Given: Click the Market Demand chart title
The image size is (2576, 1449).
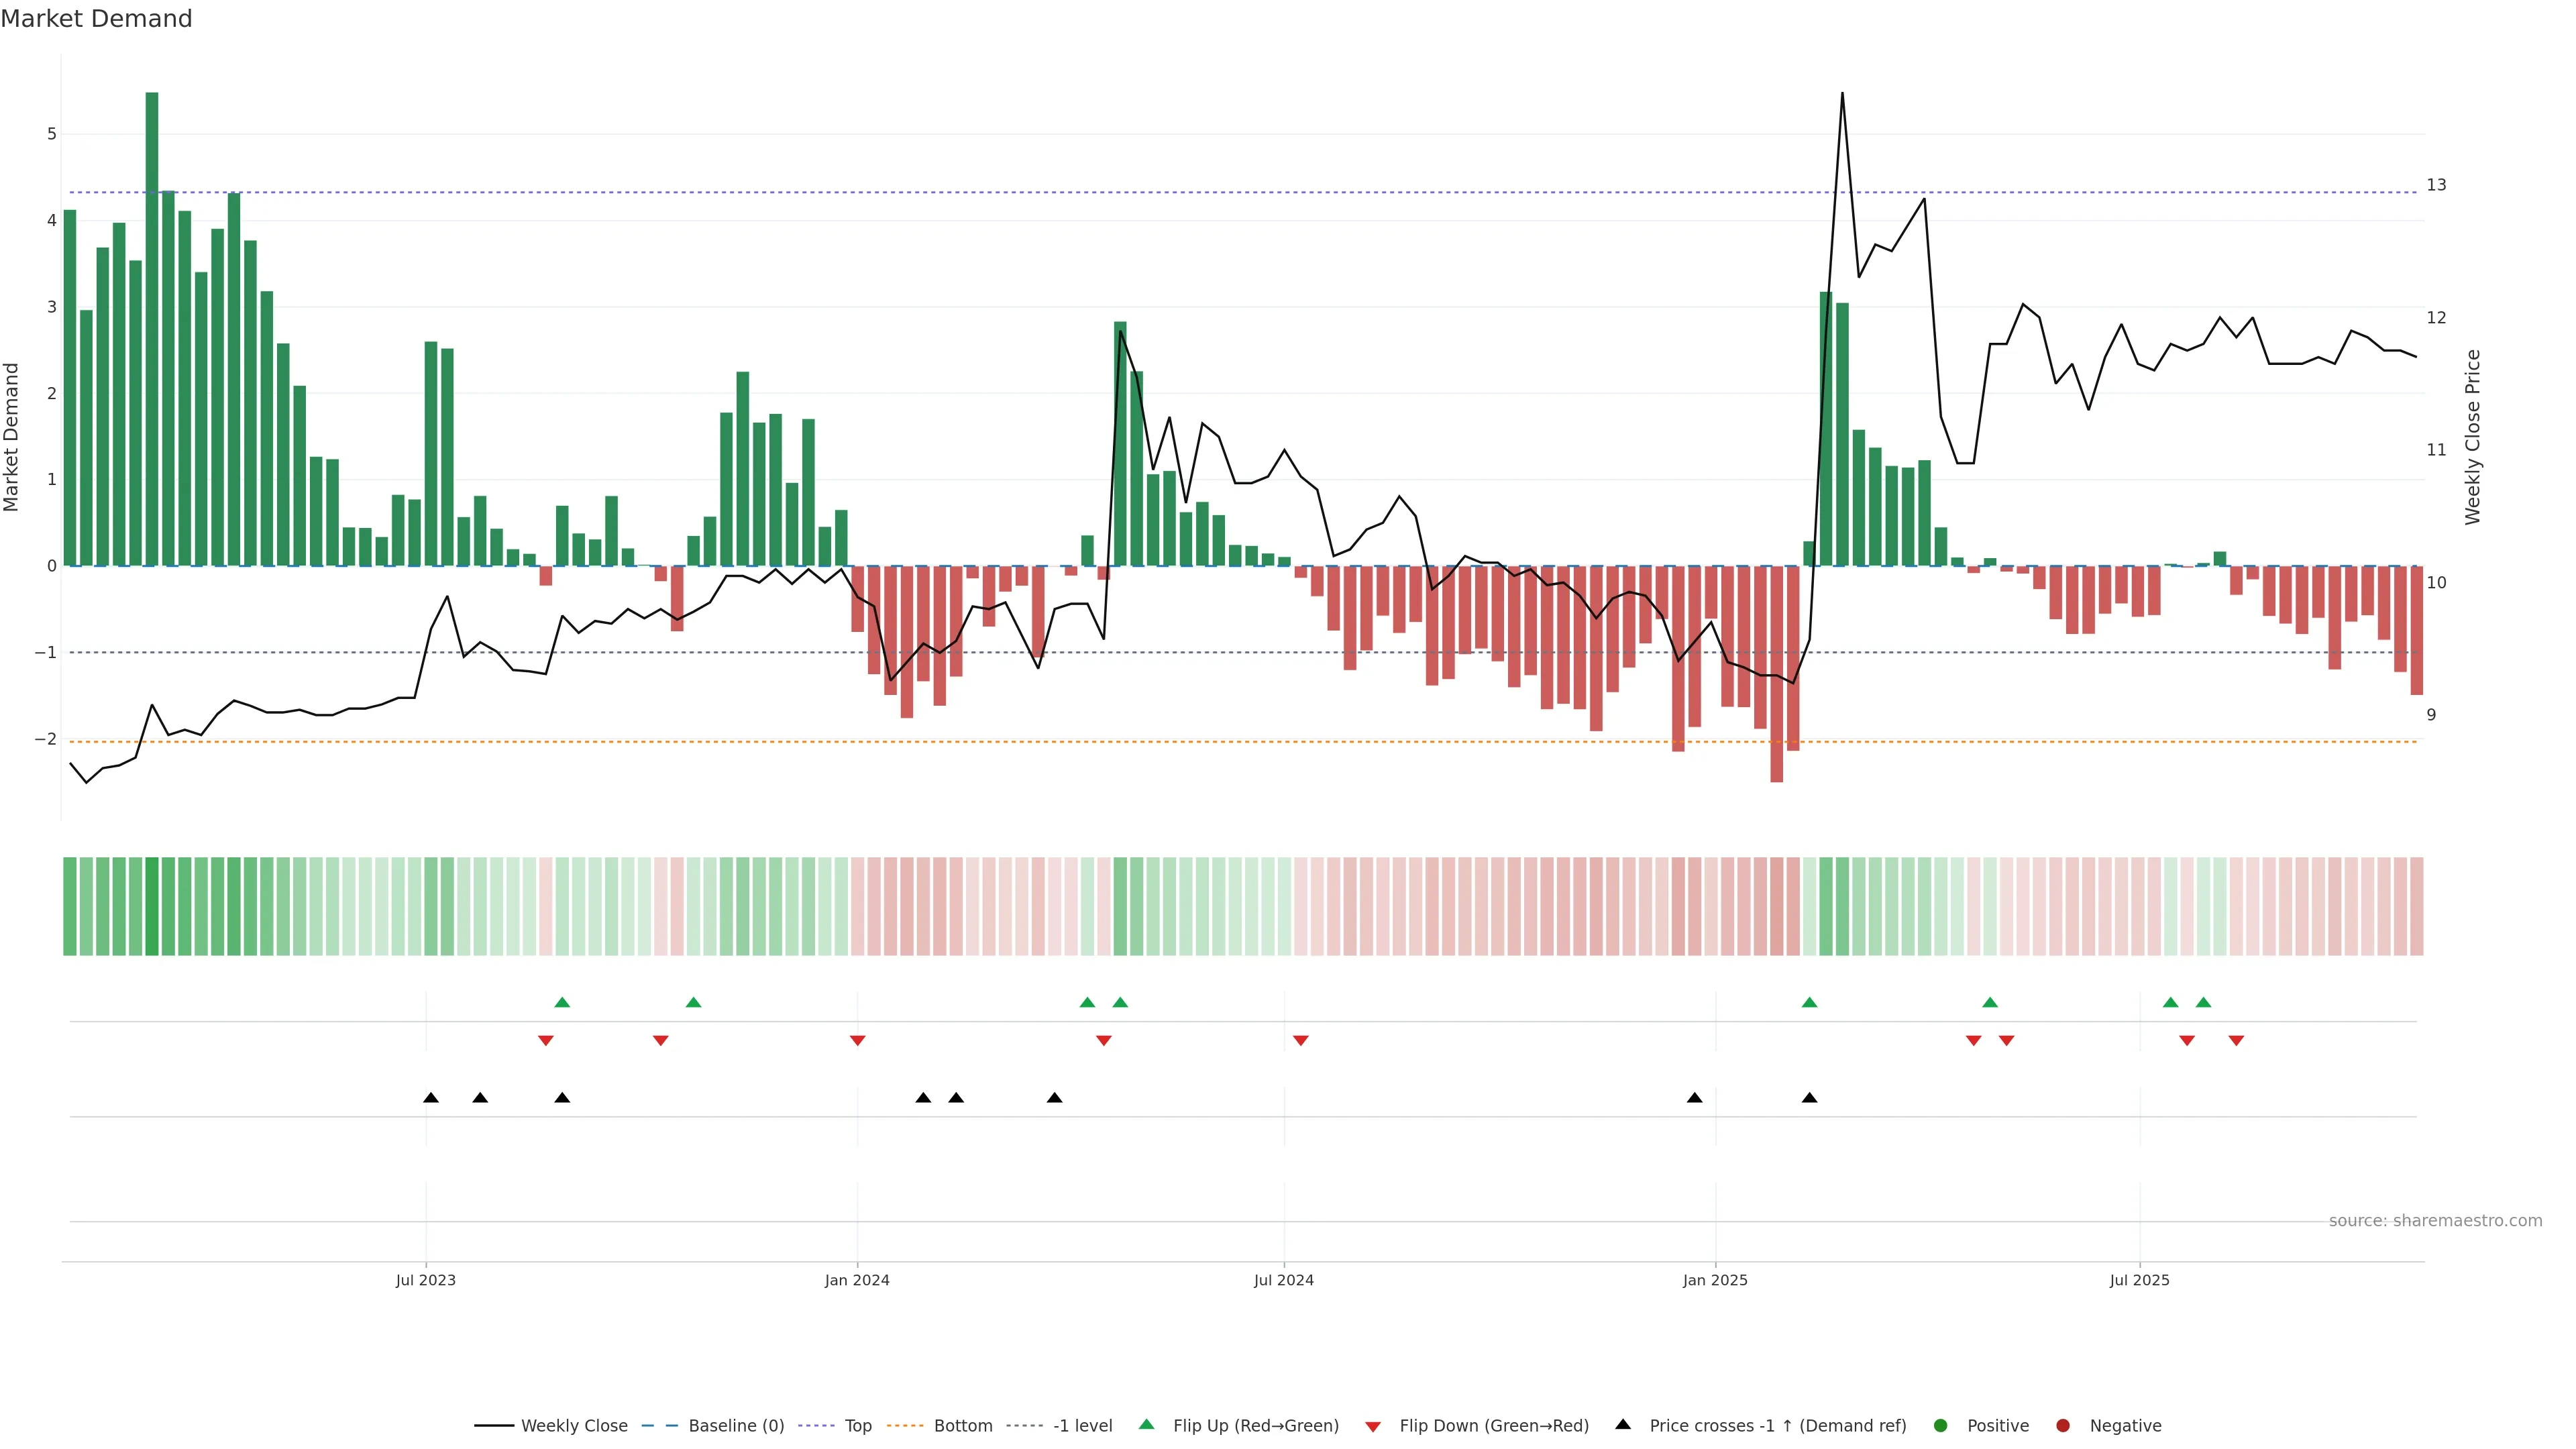Looking at the screenshot, I should pyautogui.click(x=96, y=19).
